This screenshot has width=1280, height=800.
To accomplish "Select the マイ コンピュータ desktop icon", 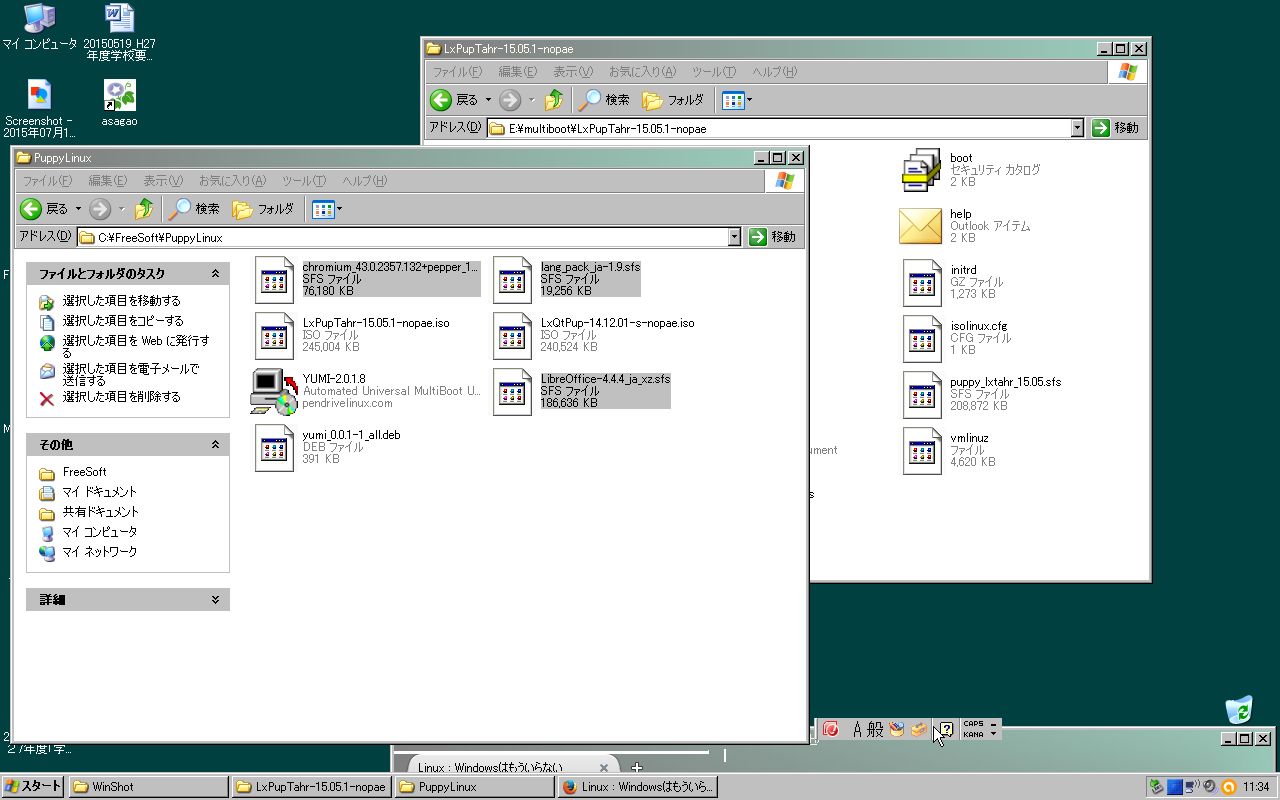I will click(x=39, y=17).
